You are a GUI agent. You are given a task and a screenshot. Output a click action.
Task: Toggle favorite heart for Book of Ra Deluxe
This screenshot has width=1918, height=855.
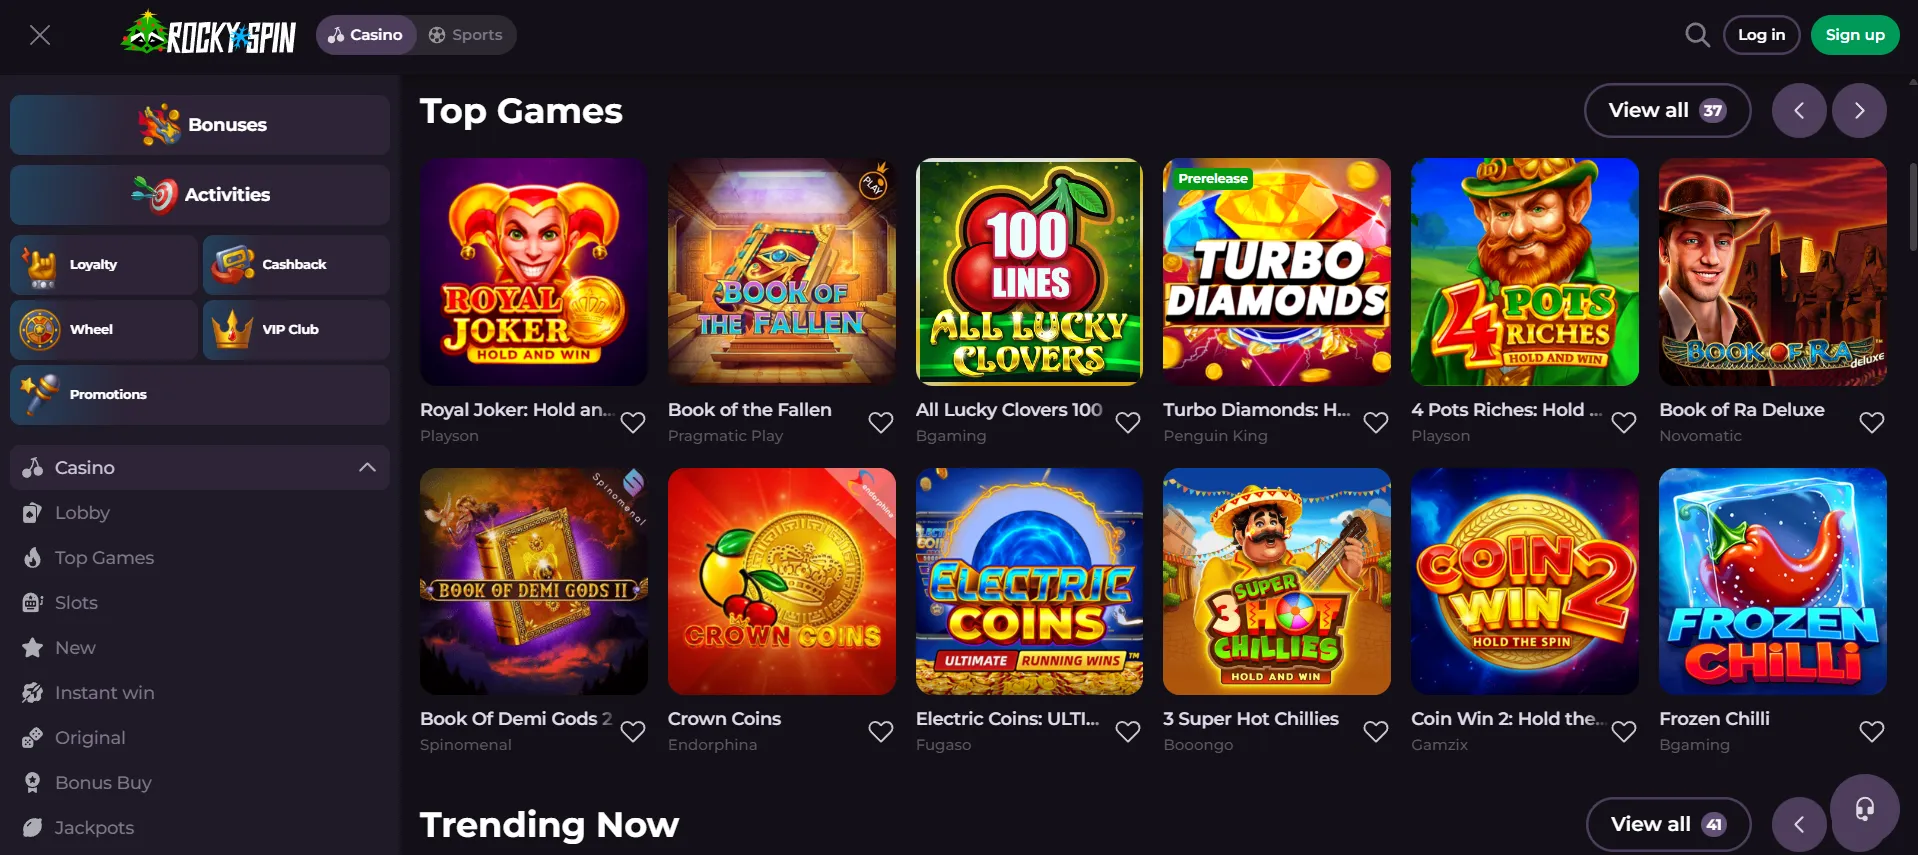[1872, 422]
